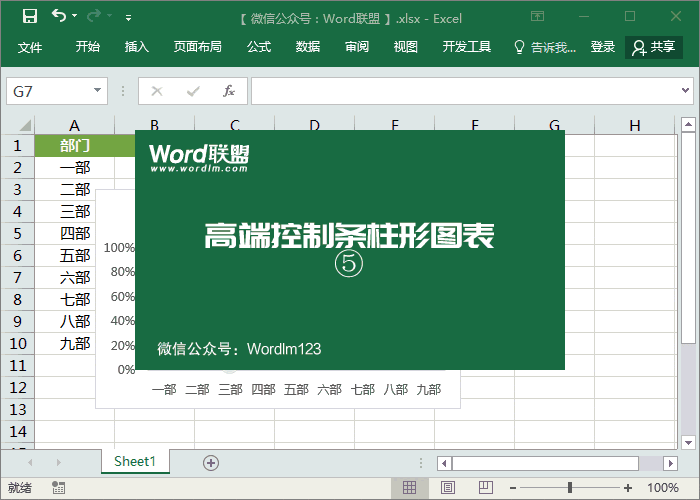The width and height of the screenshot is (700, 500).
Task: Click the Enter checkmark icon in formula bar
Action: [x=193, y=91]
